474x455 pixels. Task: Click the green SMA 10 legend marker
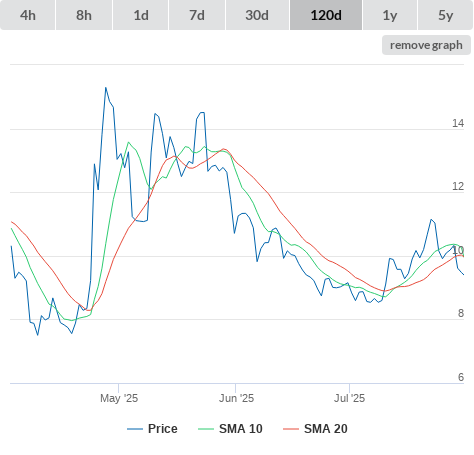coord(206,429)
